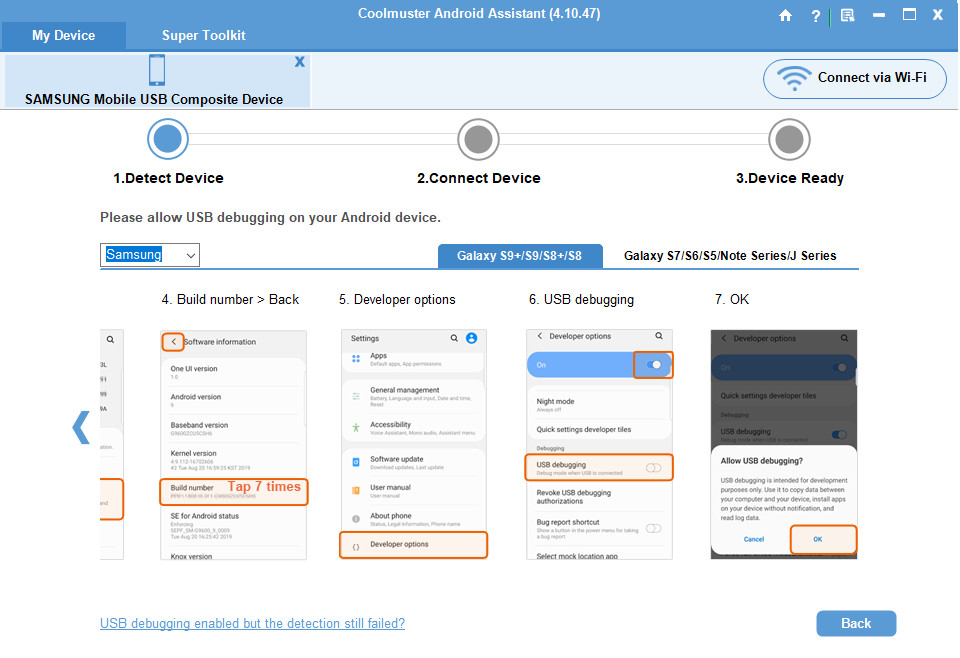Maximize the Coolmuster window

[x=909, y=15]
